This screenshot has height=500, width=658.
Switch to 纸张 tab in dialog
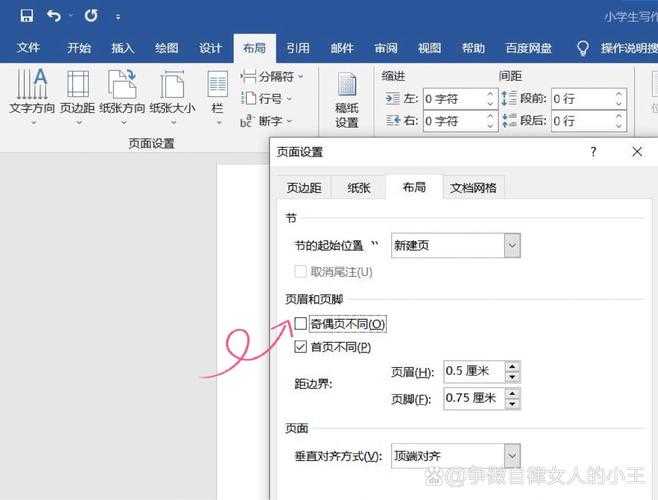tap(359, 188)
